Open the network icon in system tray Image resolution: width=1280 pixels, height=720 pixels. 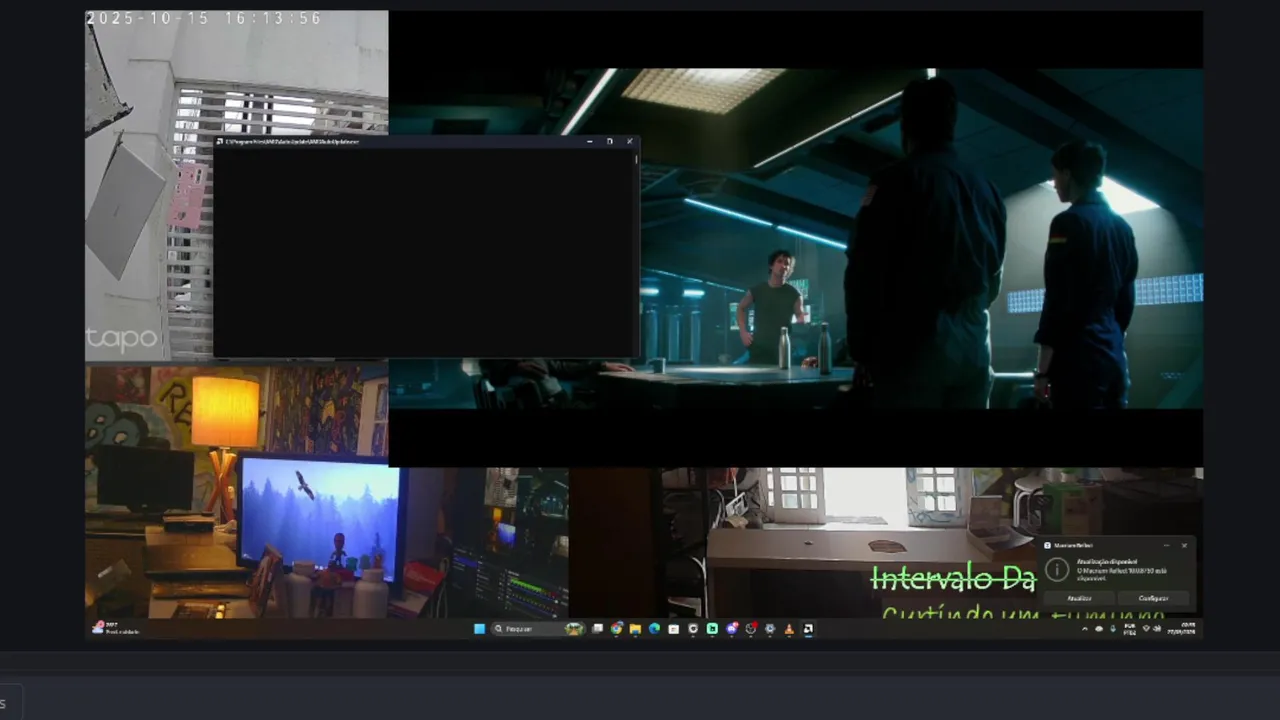1146,629
